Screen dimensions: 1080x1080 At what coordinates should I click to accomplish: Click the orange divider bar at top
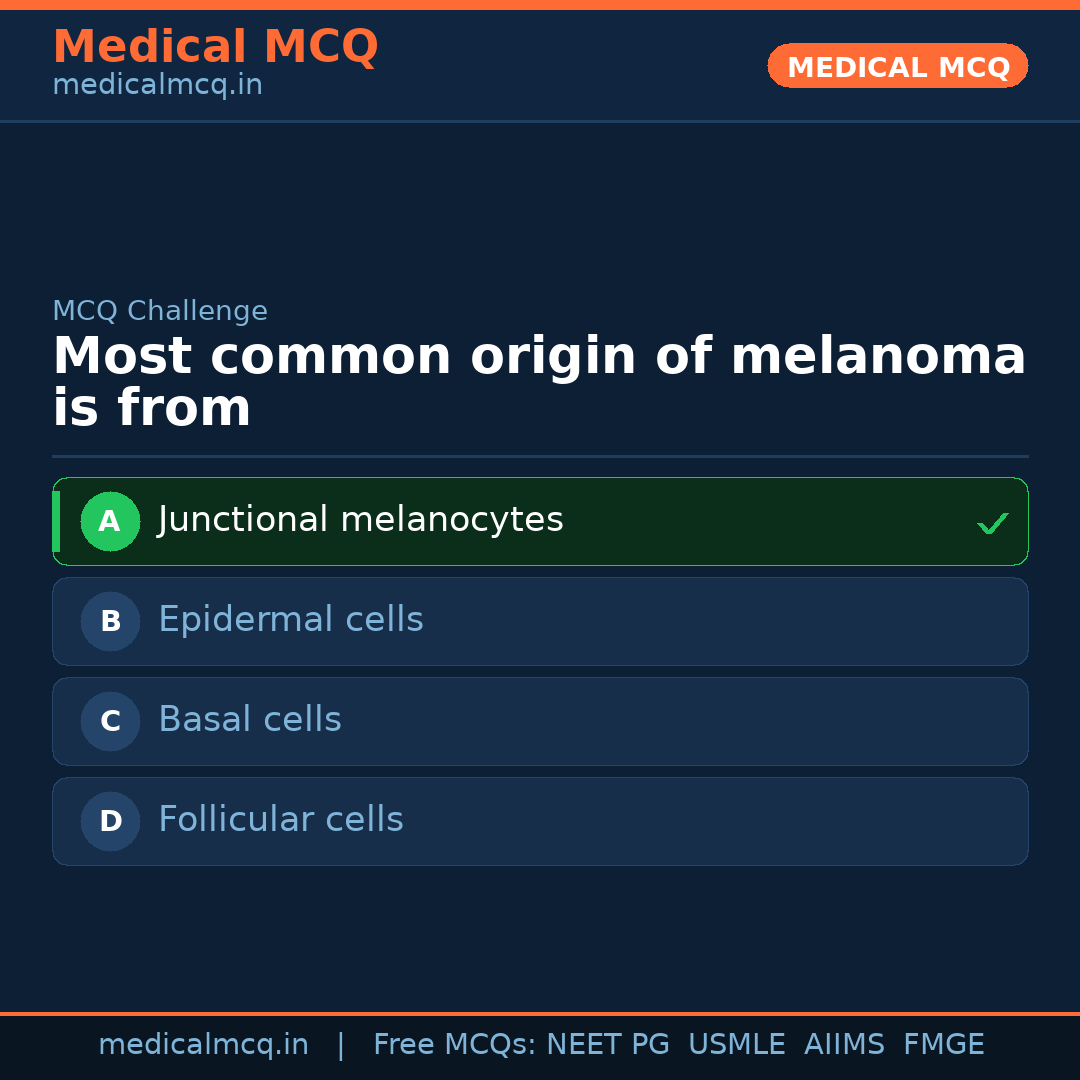tap(540, 7)
